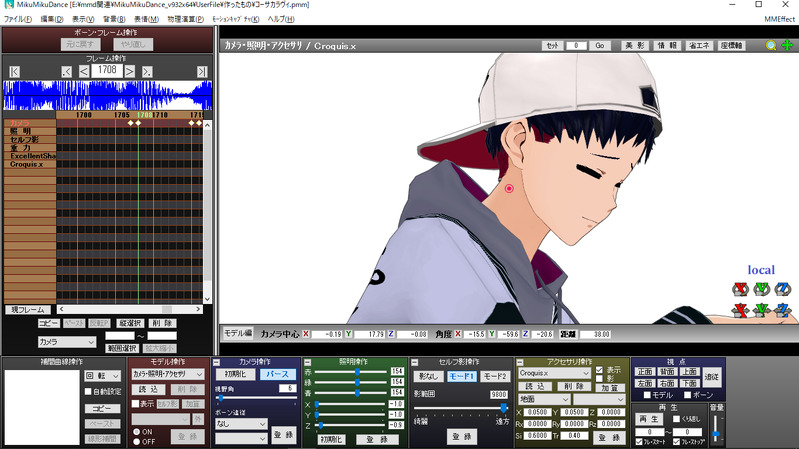The height and width of the screenshot is (449, 799).
Task: Open the empty dropdown under なし in camera panel
Action: coord(241,438)
